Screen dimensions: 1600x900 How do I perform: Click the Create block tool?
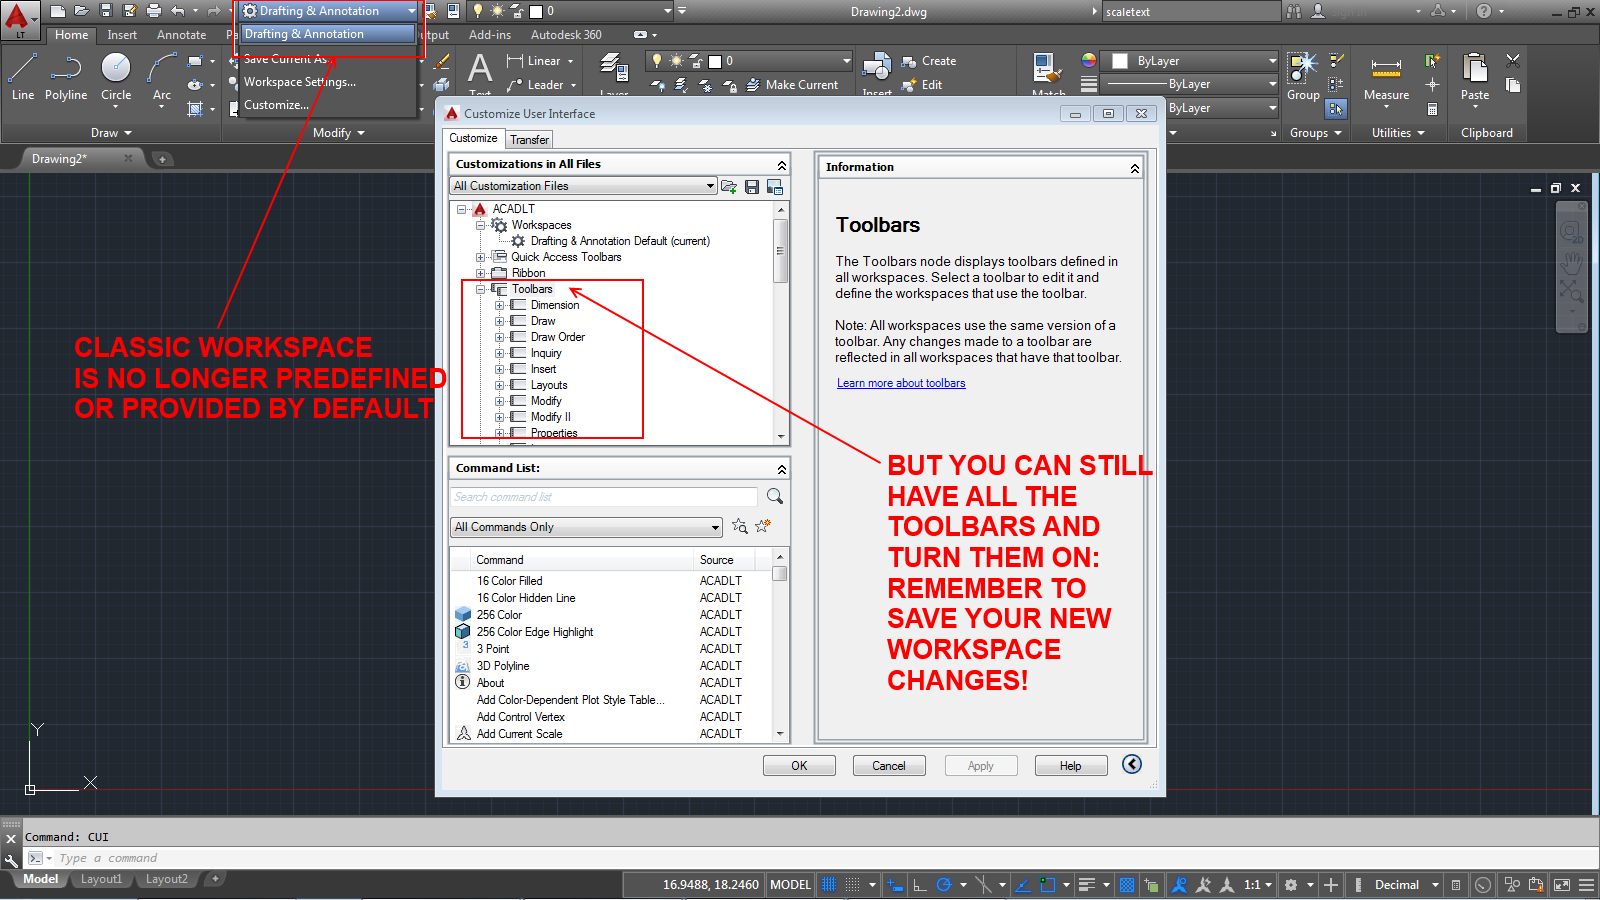pyautogui.click(x=929, y=61)
